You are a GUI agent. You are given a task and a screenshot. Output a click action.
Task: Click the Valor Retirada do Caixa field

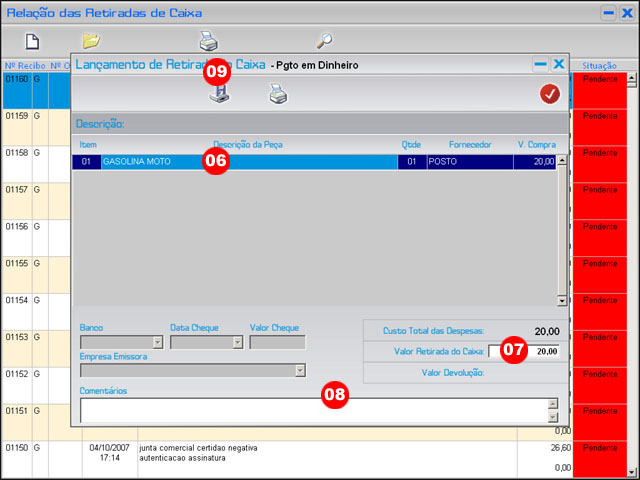524,352
